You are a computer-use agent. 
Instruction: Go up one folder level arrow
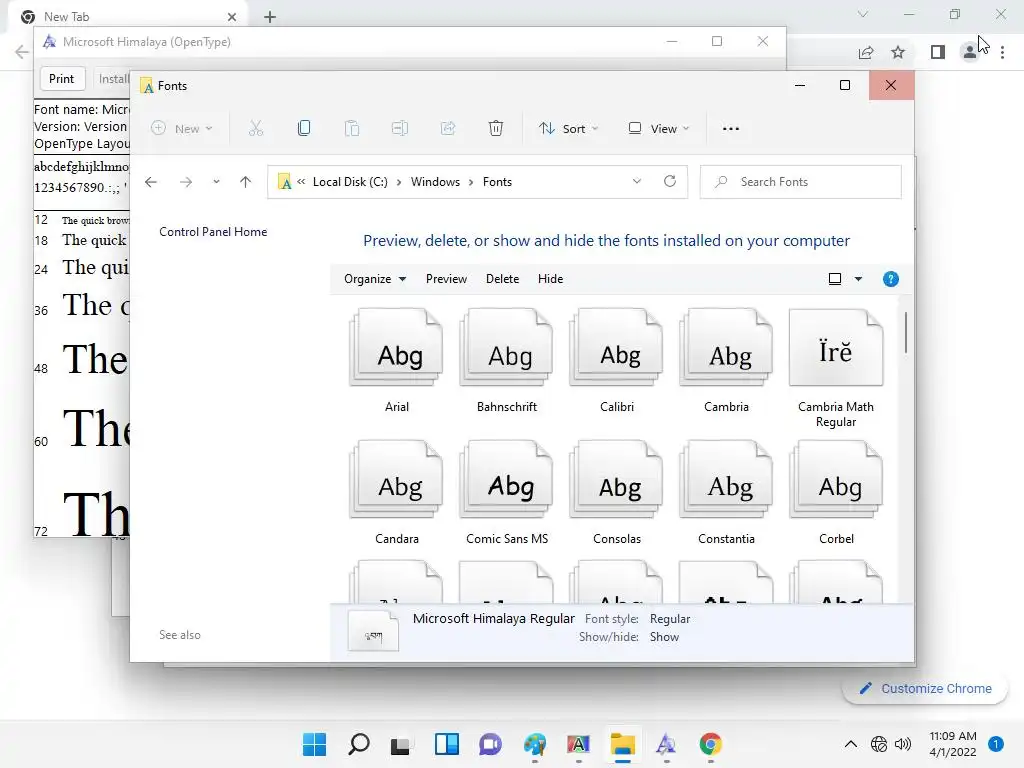coord(246,182)
